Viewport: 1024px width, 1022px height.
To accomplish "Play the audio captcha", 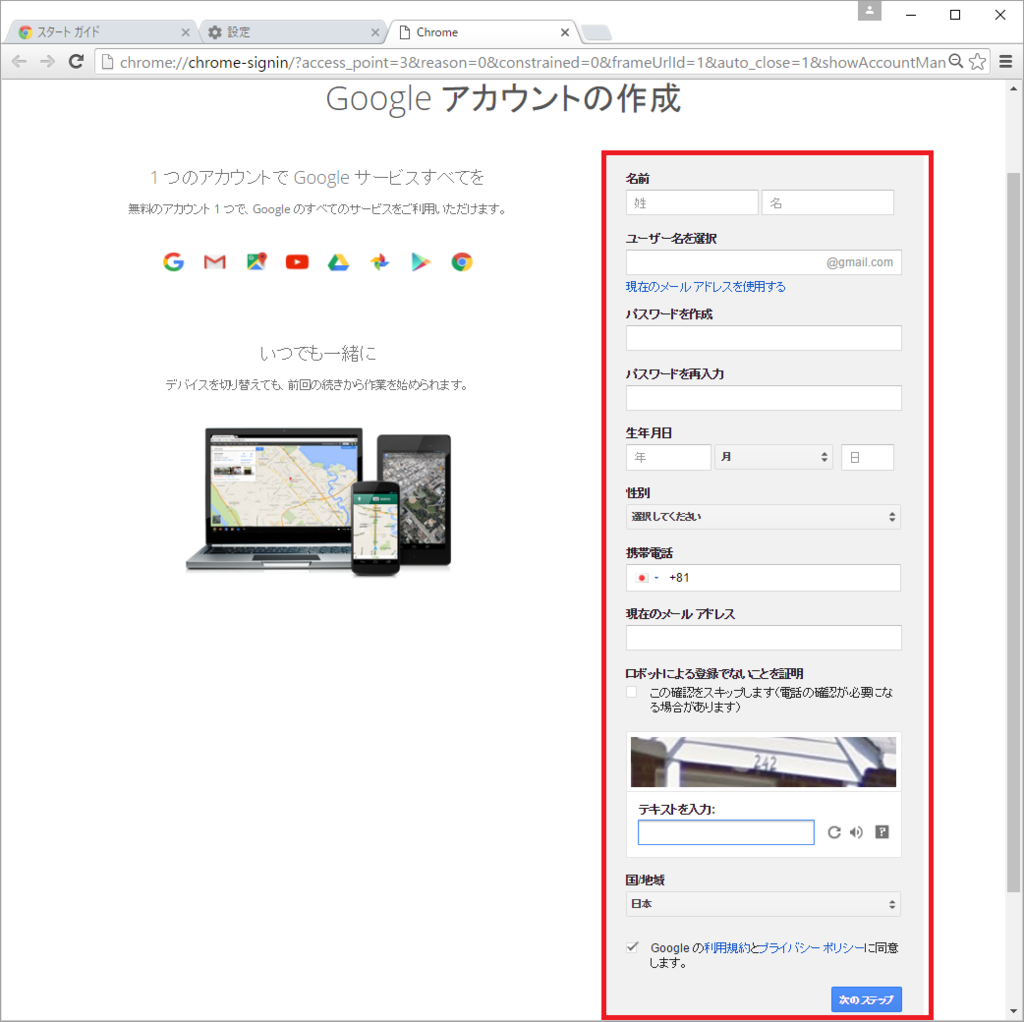I will (856, 832).
